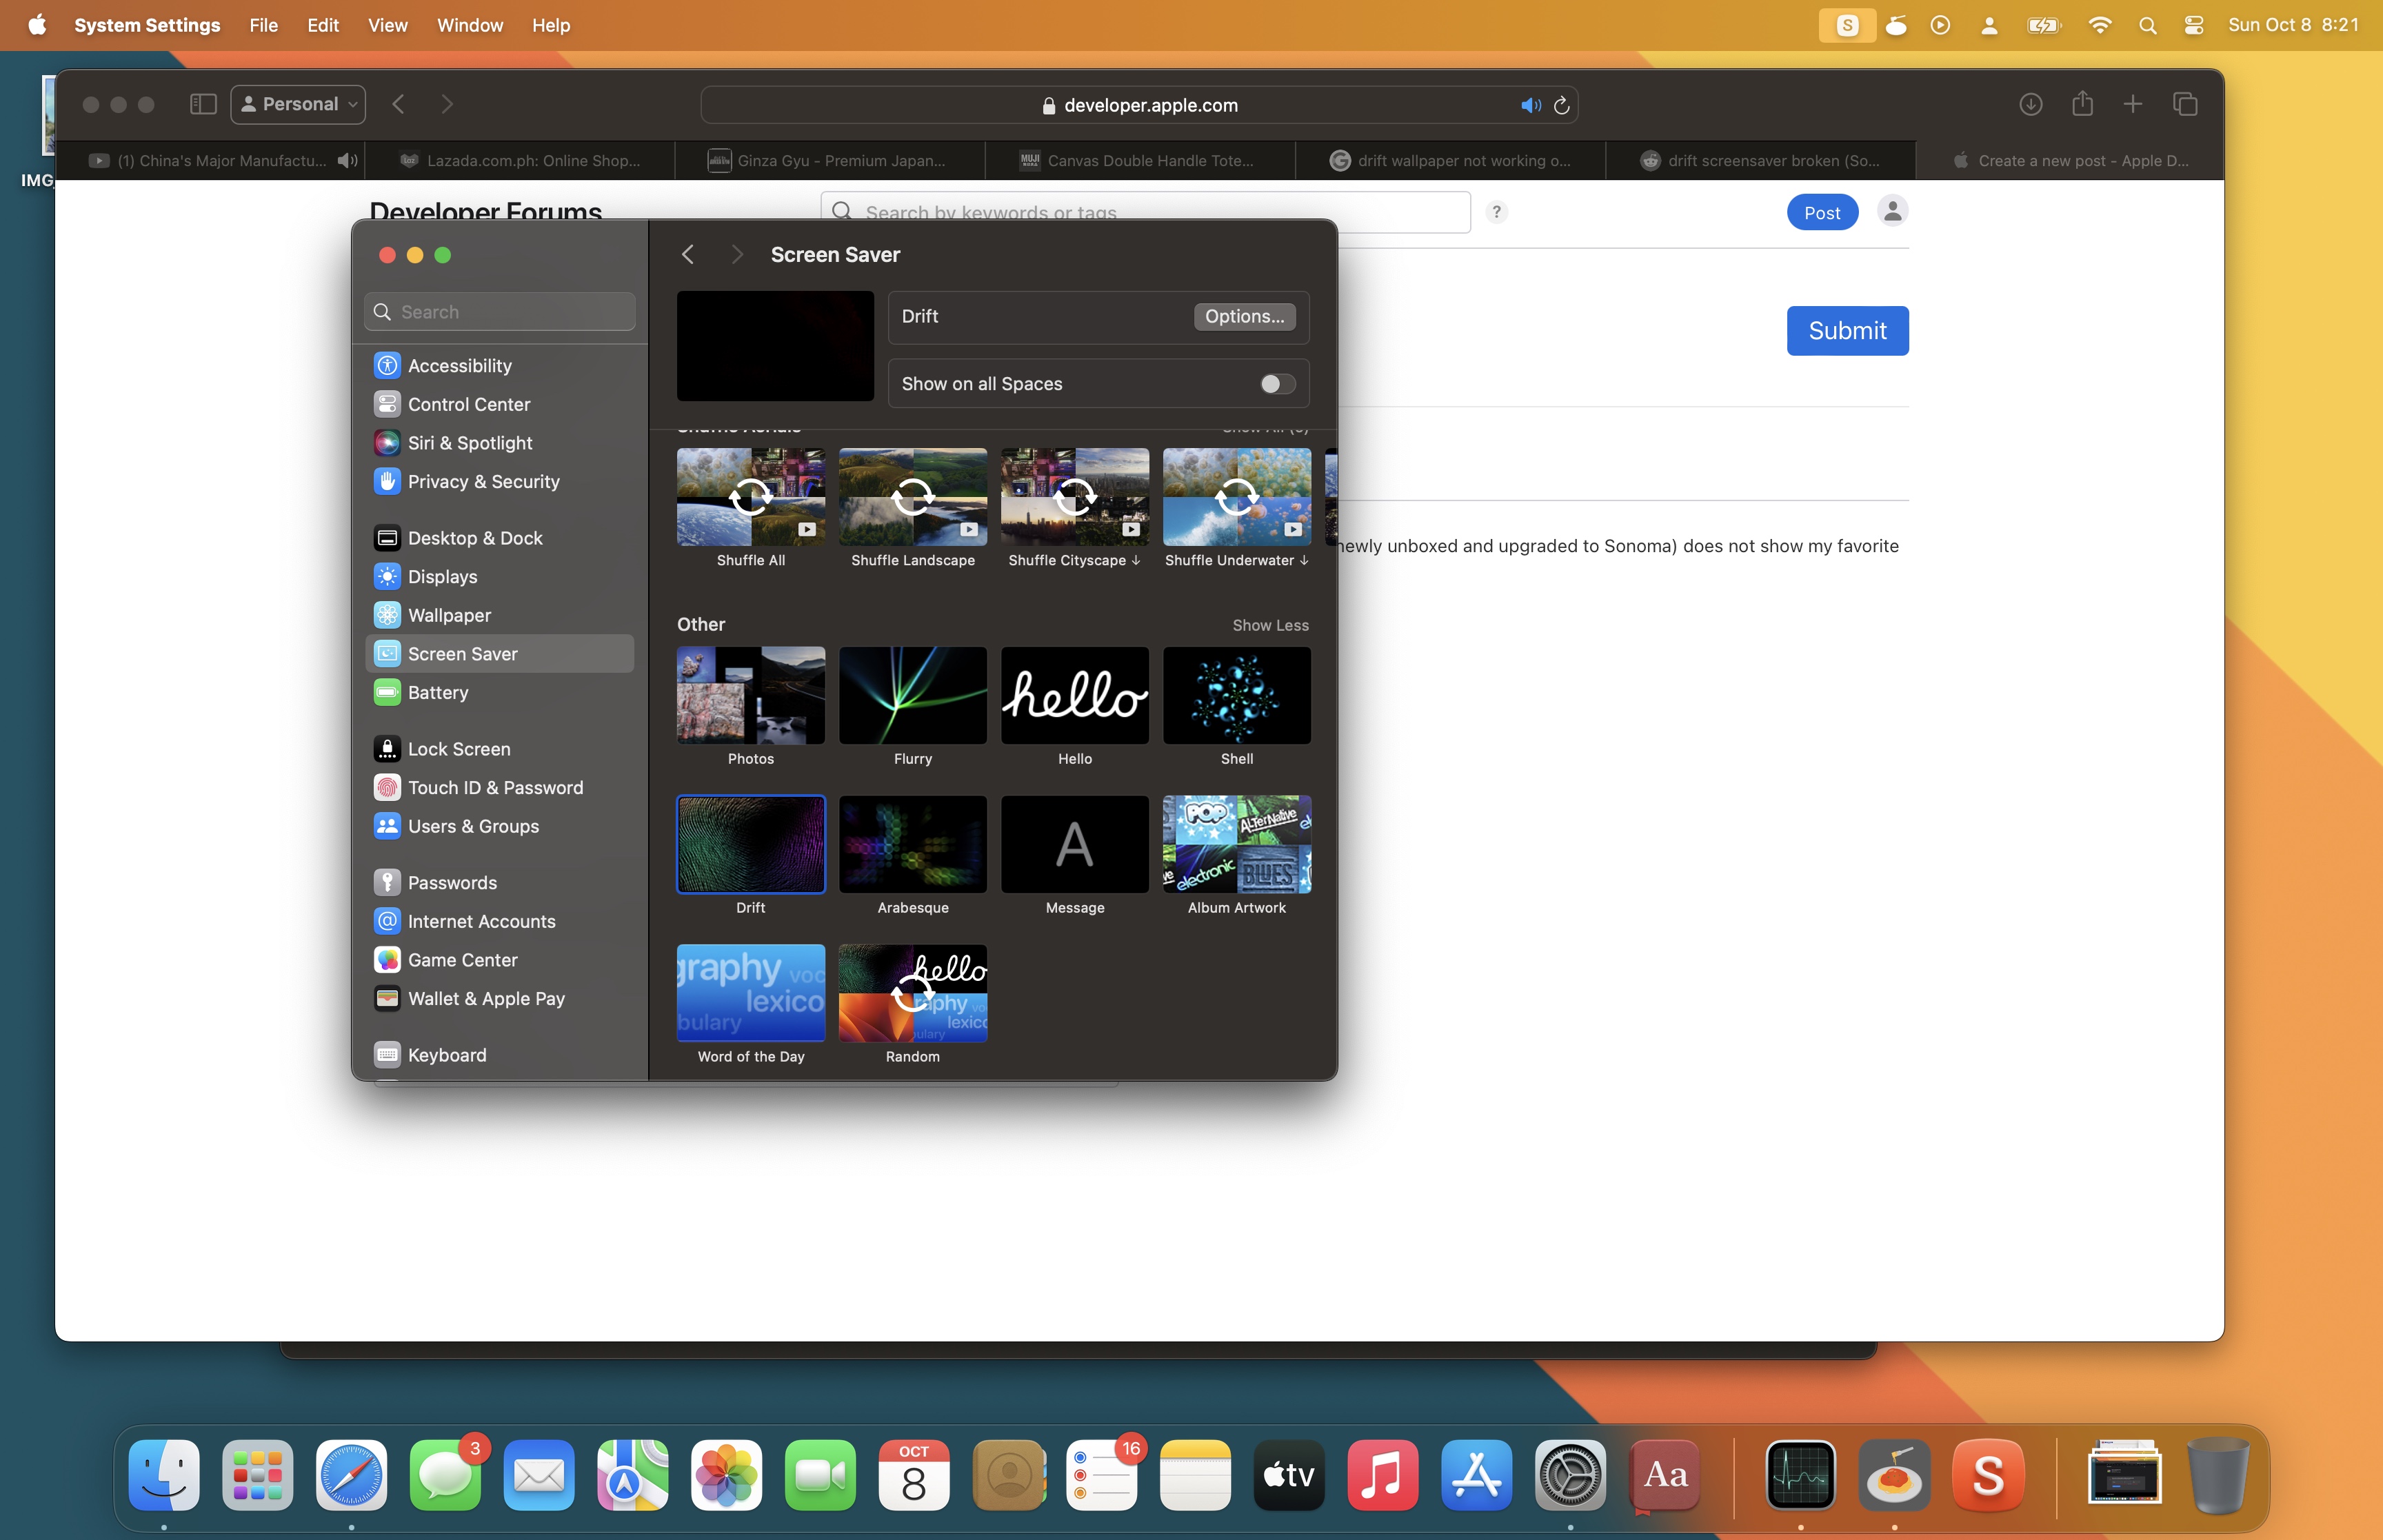Select the Flurry screen saver thumbnail
The image size is (2383, 1540).
pyautogui.click(x=912, y=696)
